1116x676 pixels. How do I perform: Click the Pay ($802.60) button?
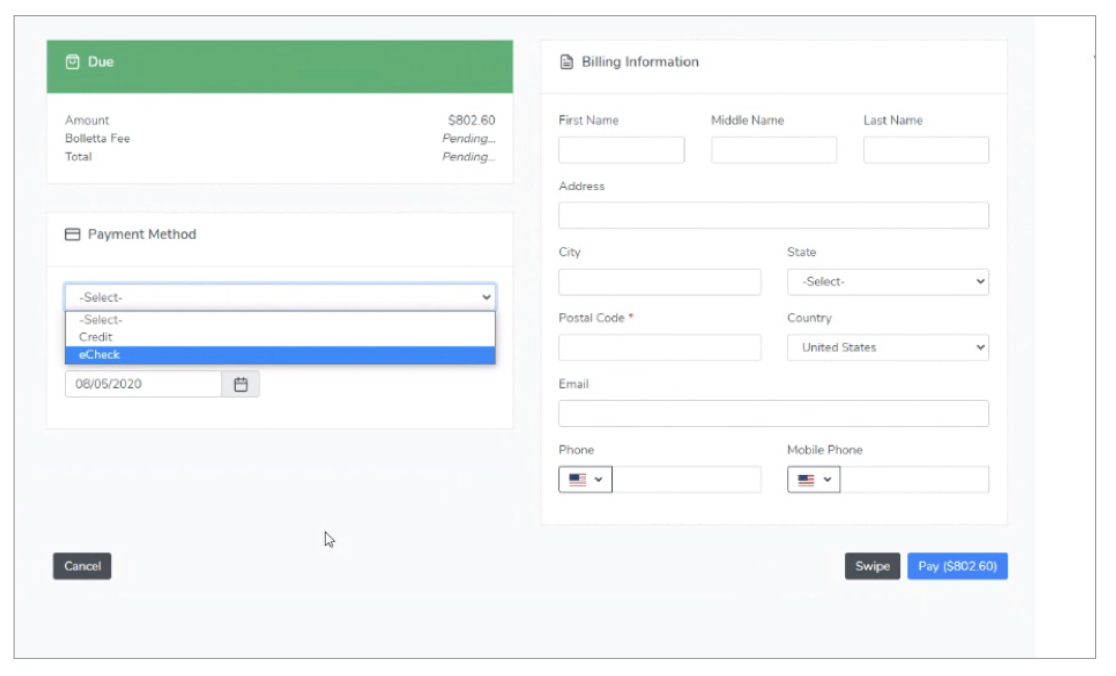957,566
